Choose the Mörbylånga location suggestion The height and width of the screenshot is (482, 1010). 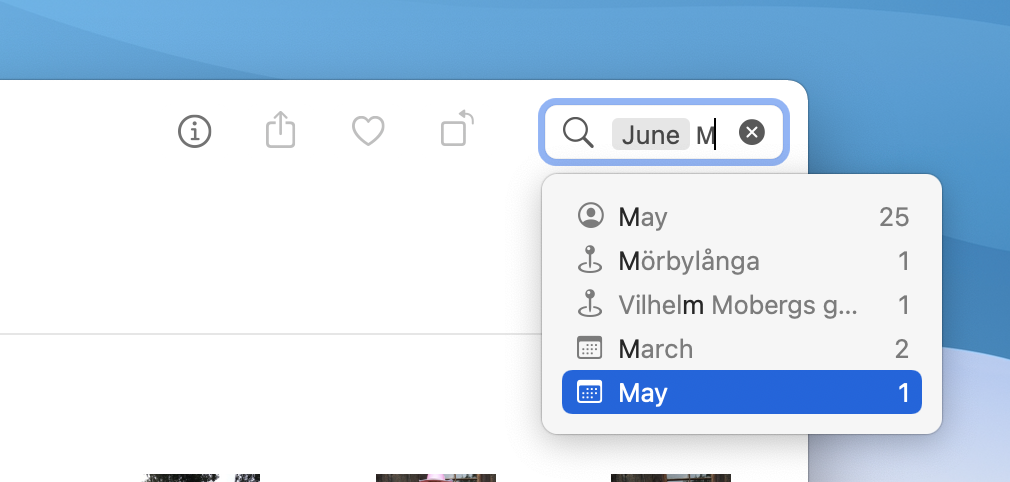(742, 261)
